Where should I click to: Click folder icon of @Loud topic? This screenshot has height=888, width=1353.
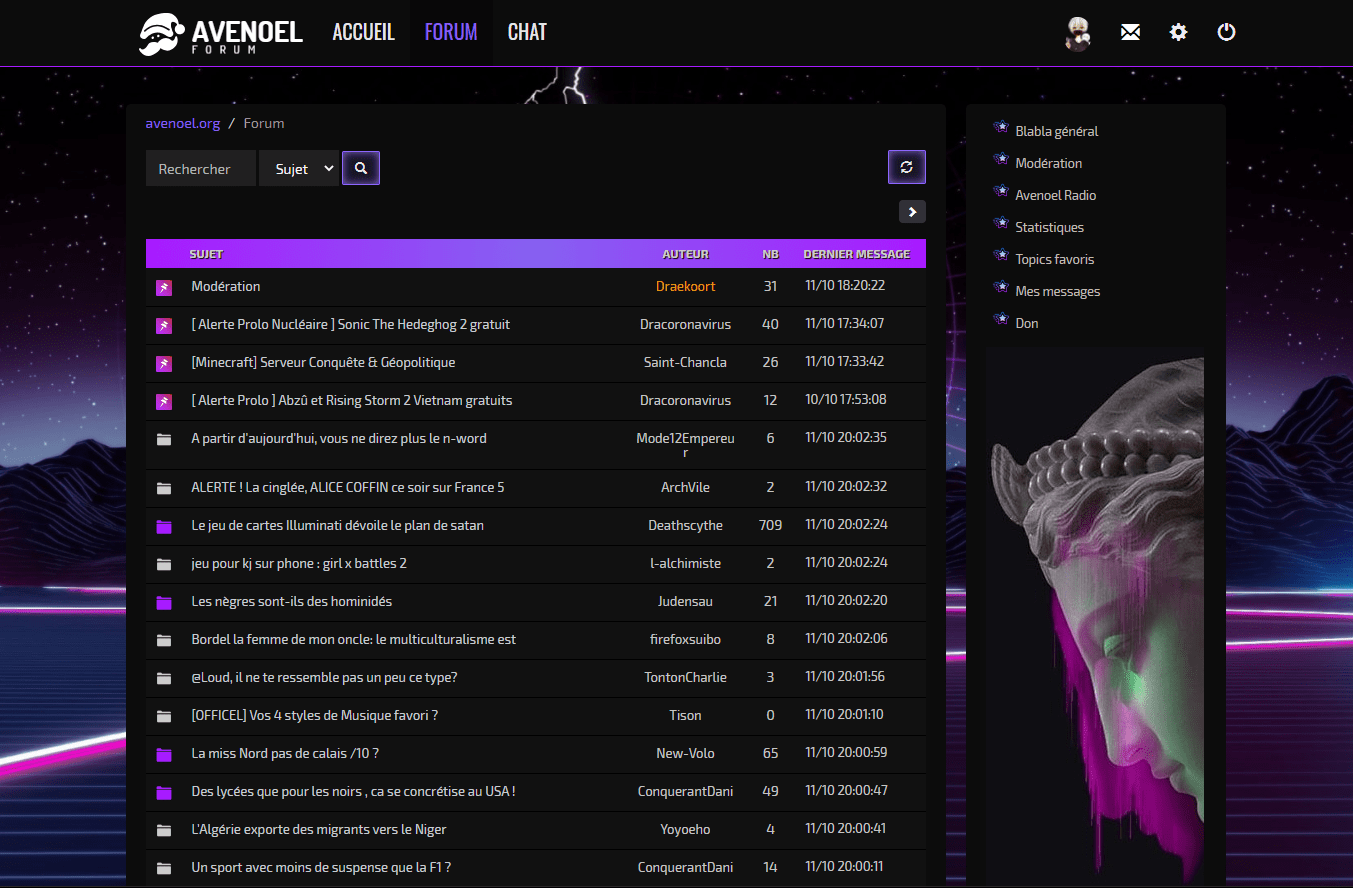pos(164,678)
